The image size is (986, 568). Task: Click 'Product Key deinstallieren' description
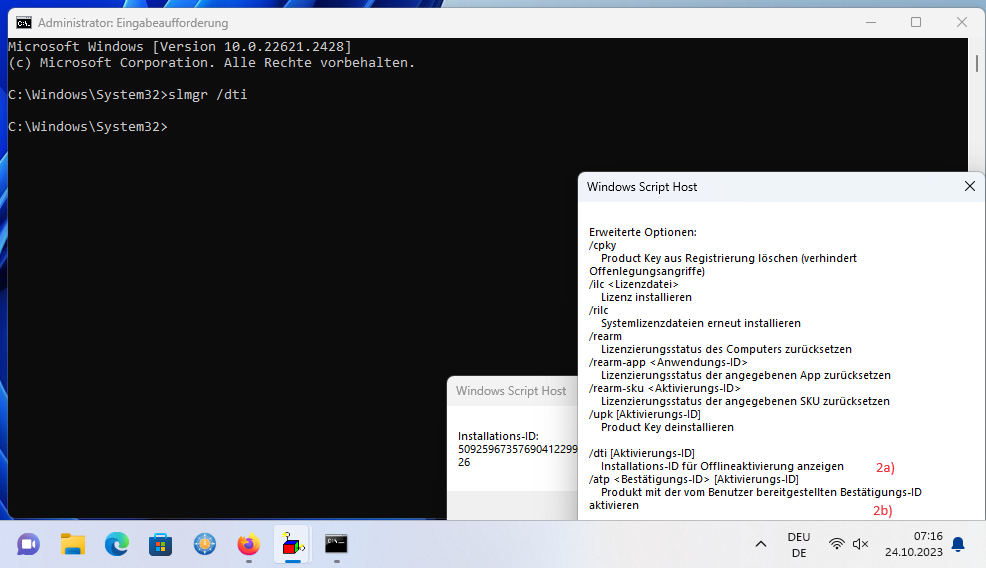coord(667,427)
